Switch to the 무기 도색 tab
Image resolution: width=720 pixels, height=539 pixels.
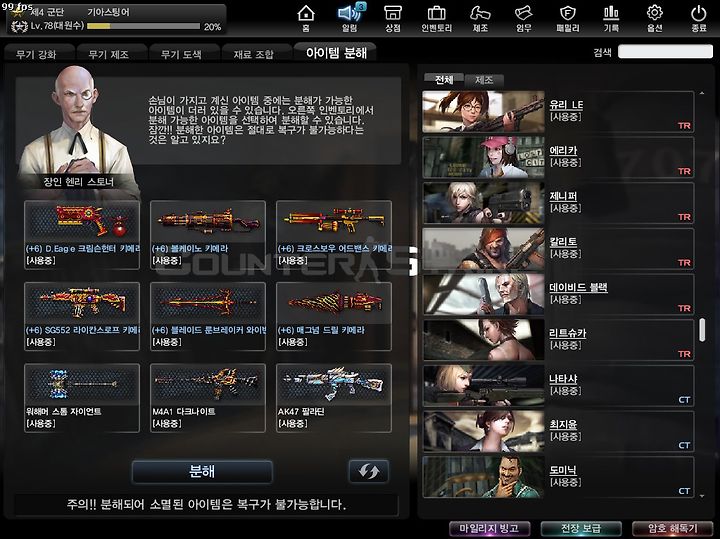184,54
